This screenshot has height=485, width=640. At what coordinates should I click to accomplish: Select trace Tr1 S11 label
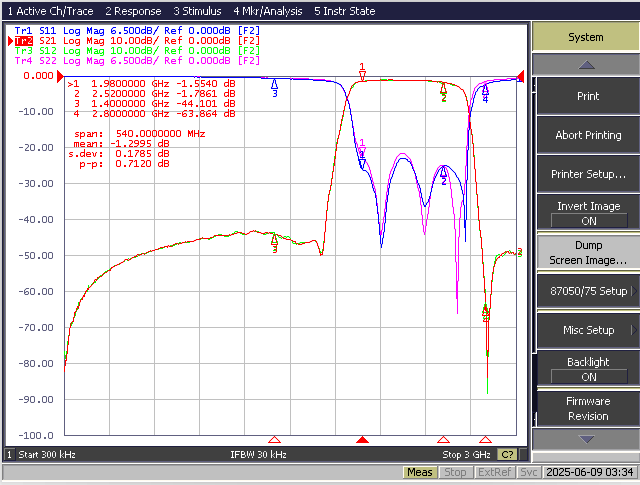point(137,31)
